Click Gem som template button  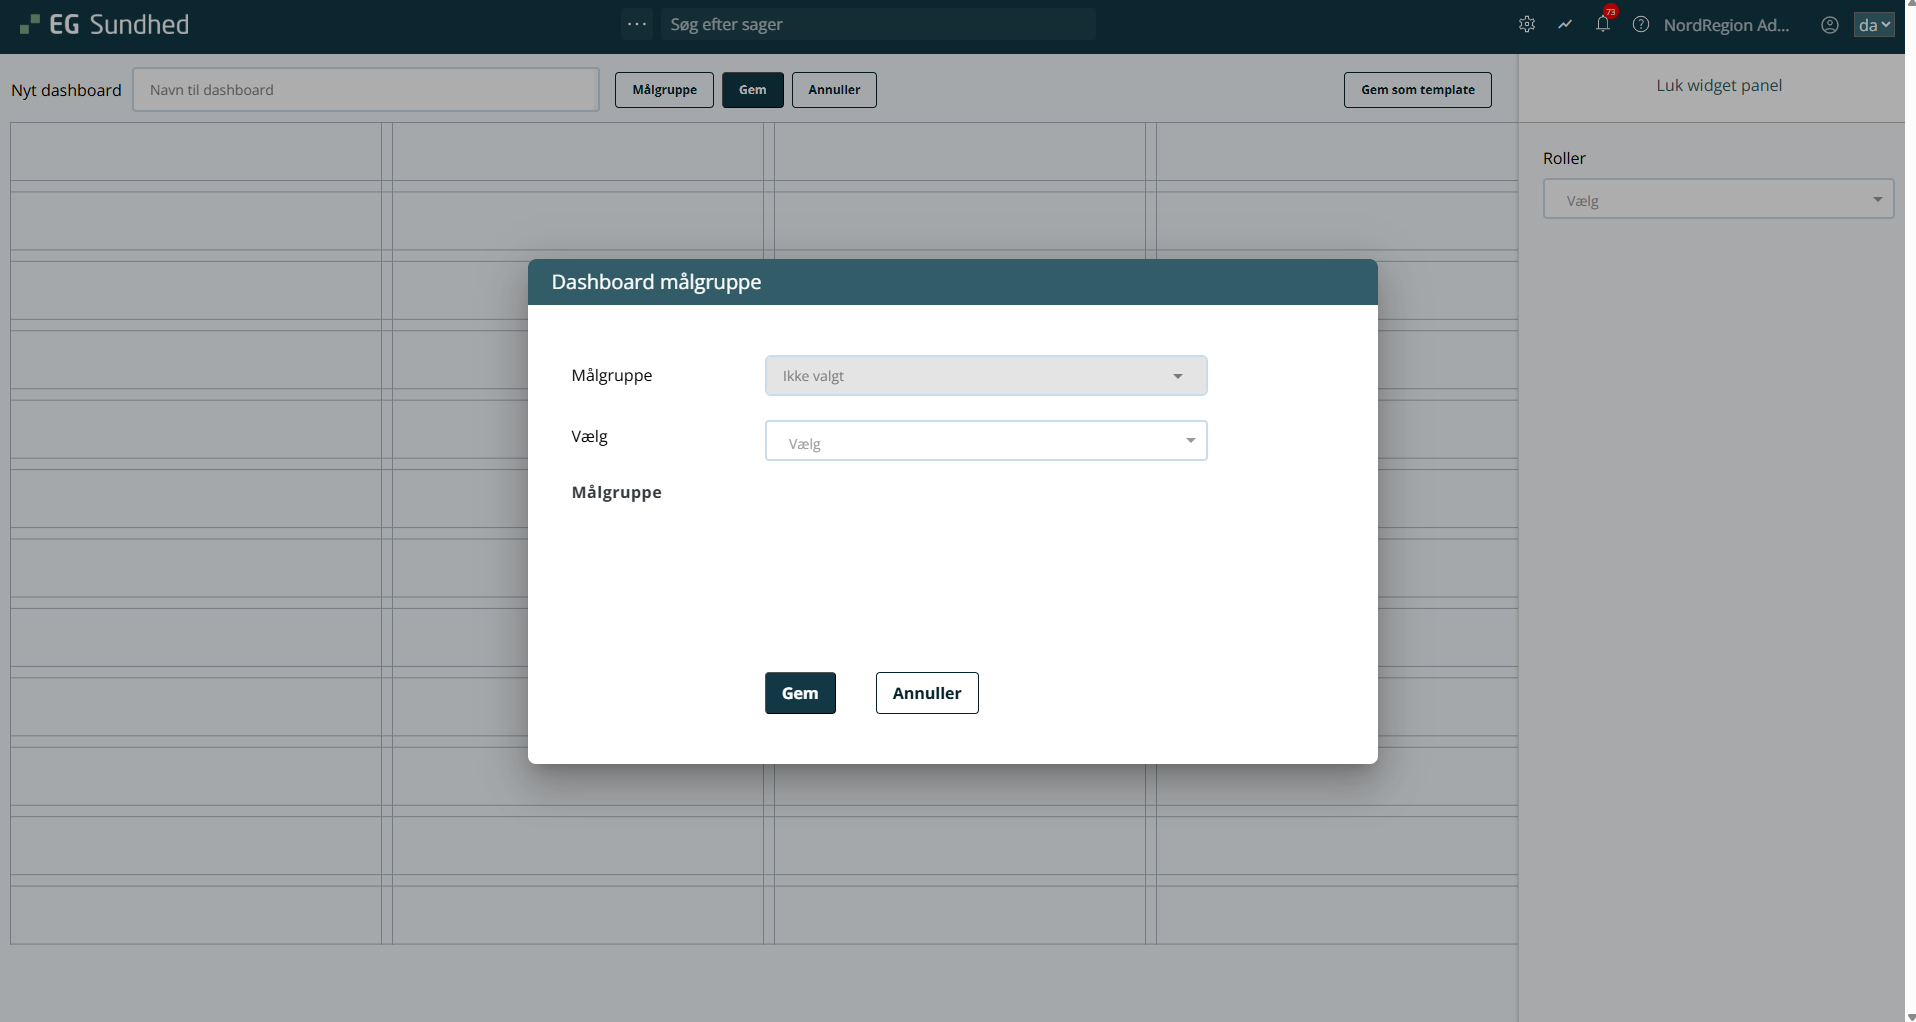[x=1417, y=90]
